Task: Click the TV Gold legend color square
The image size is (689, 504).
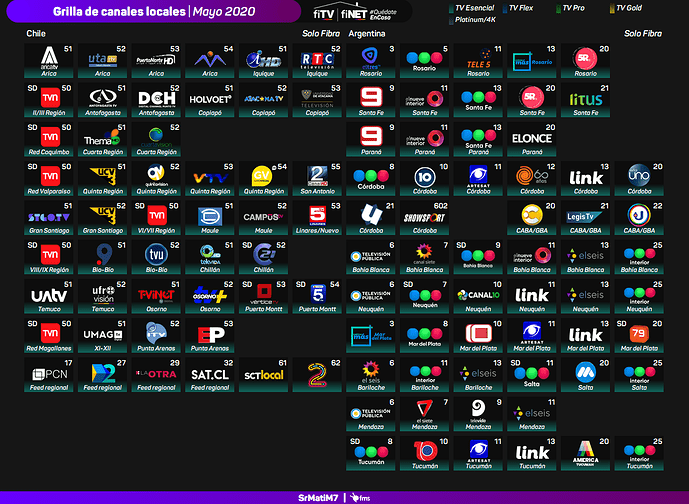Action: point(612,8)
